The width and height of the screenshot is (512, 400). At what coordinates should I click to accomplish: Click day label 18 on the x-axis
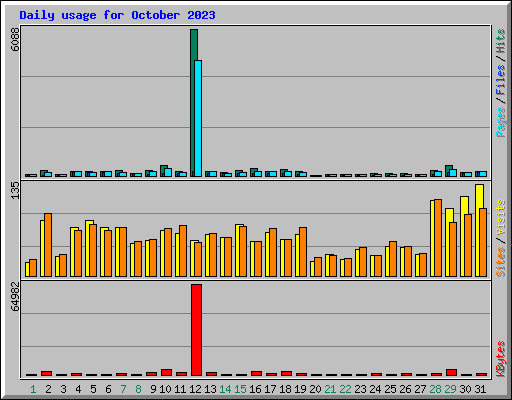[x=285, y=389]
